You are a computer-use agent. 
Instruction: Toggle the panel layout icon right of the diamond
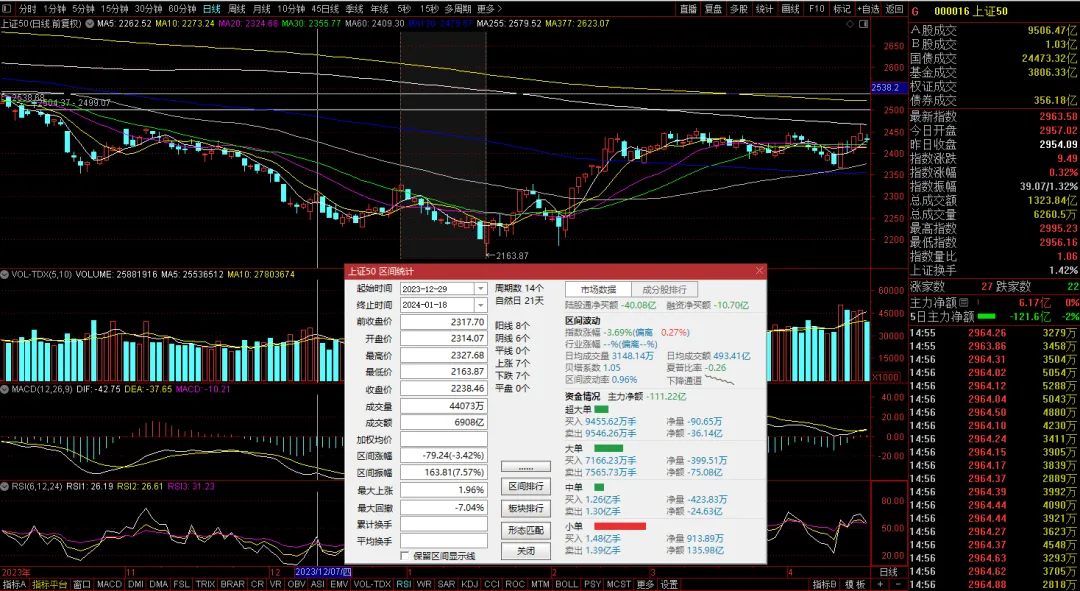[x=864, y=23]
